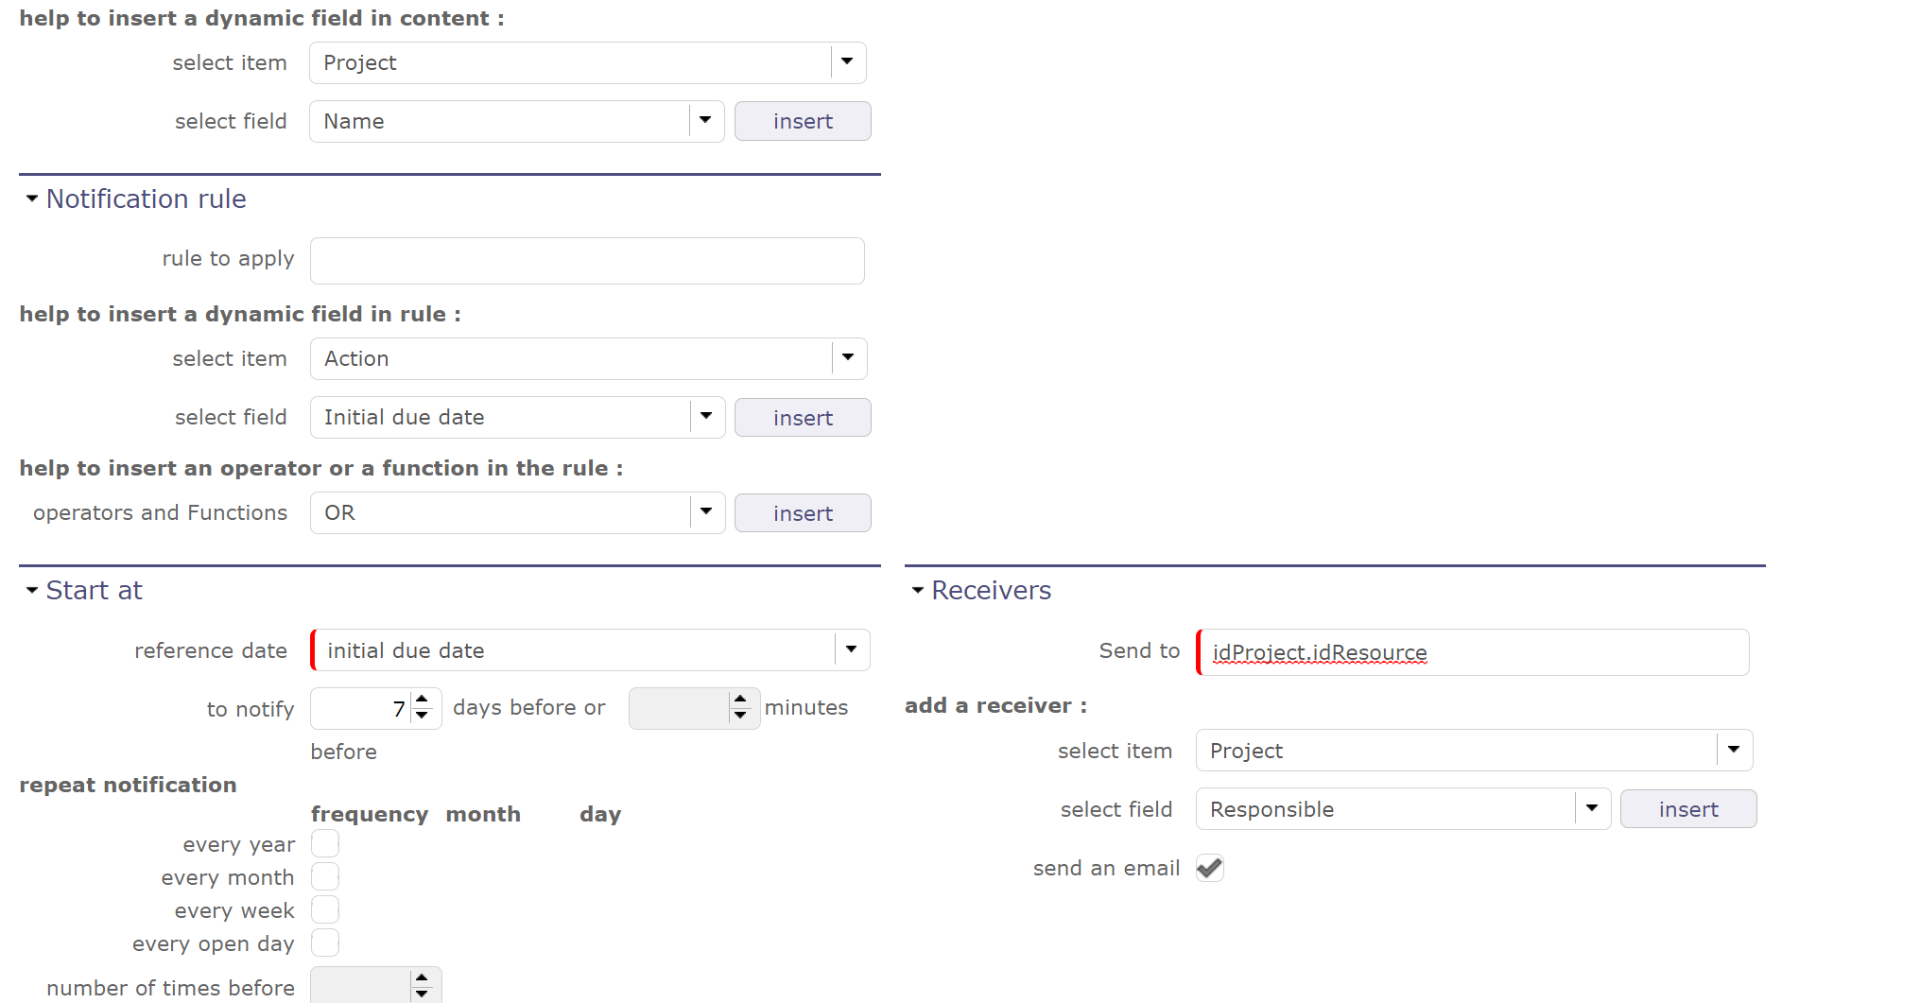This screenshot has width=1920, height=1003.
Task: Open the OR operators and Functions dropdown
Action: pyautogui.click(x=706, y=512)
